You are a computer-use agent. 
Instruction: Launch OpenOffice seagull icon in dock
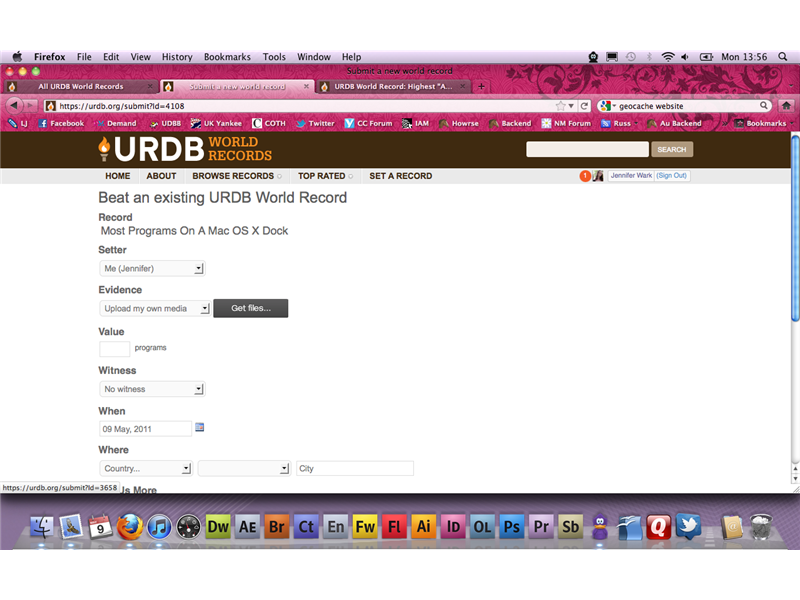coord(629,527)
